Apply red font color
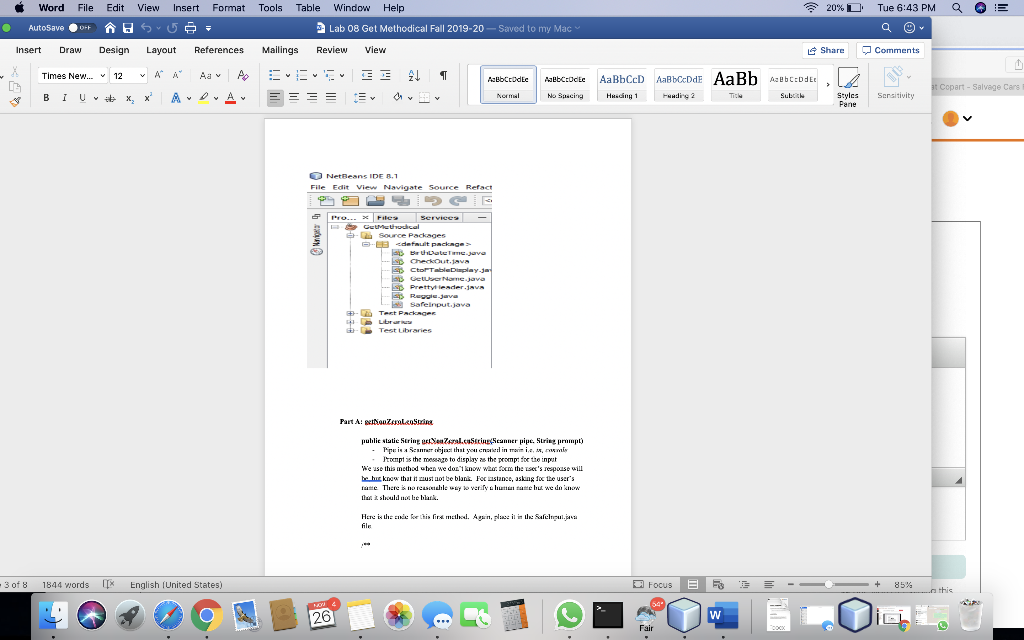Screen dimensions: 1024x640 [x=231, y=98]
